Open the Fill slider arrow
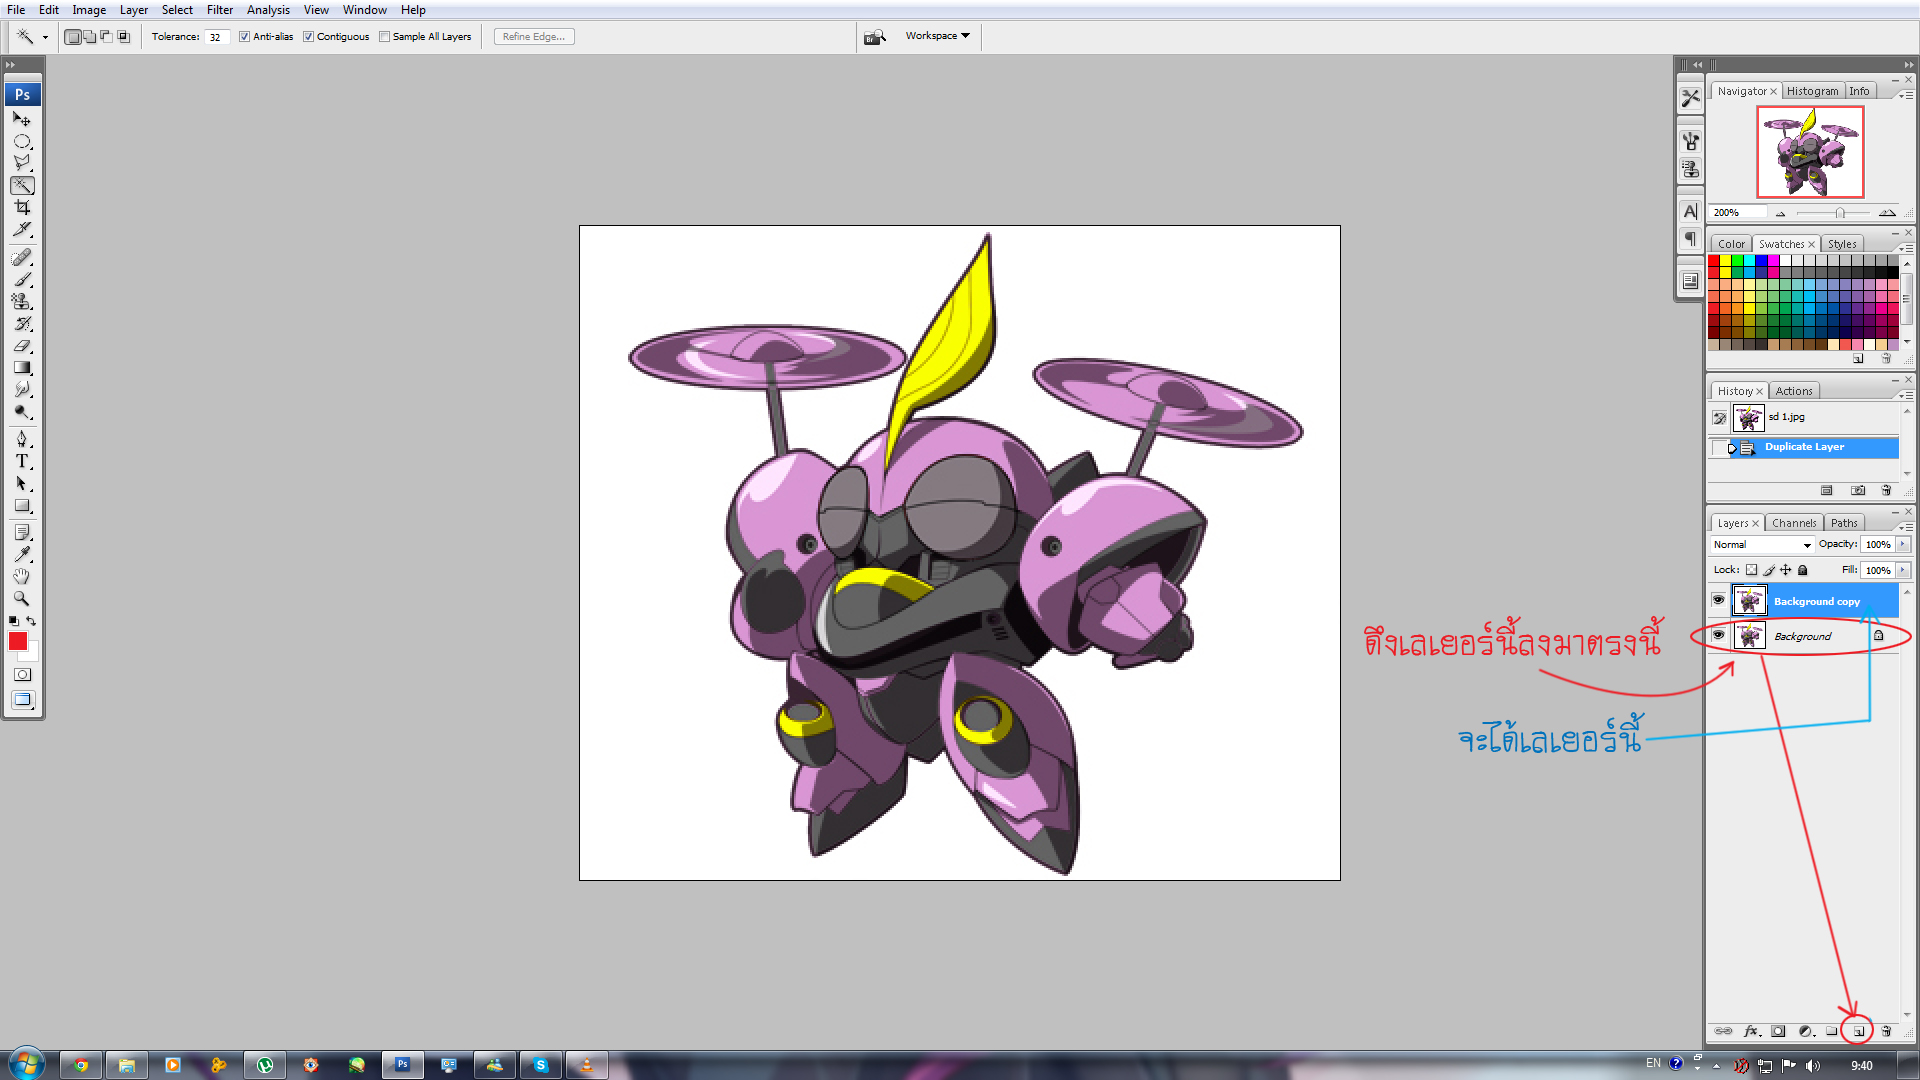This screenshot has height=1080, width=1920. 1903,570
